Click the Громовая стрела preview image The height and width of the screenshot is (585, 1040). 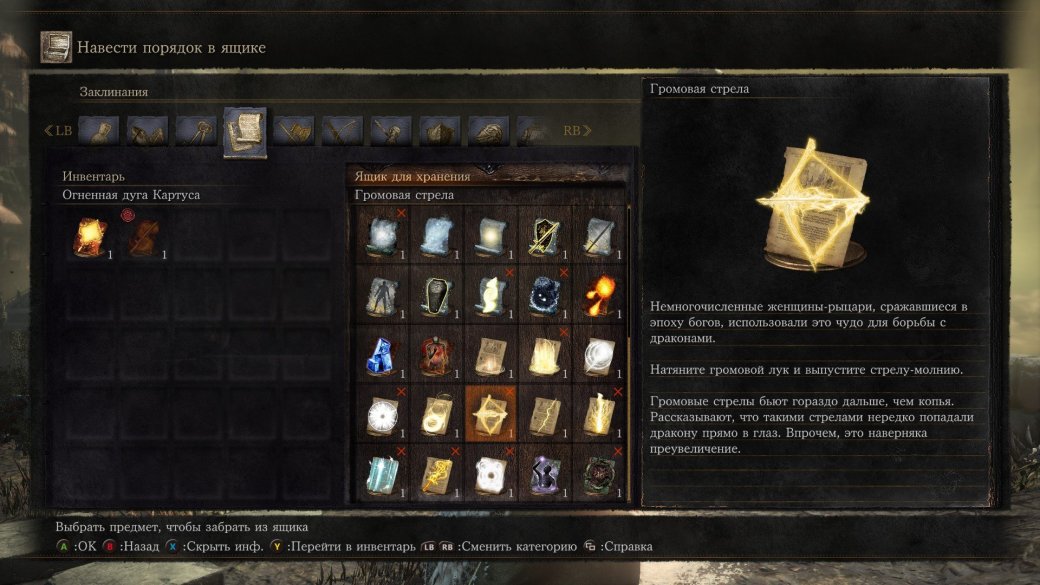coord(813,204)
